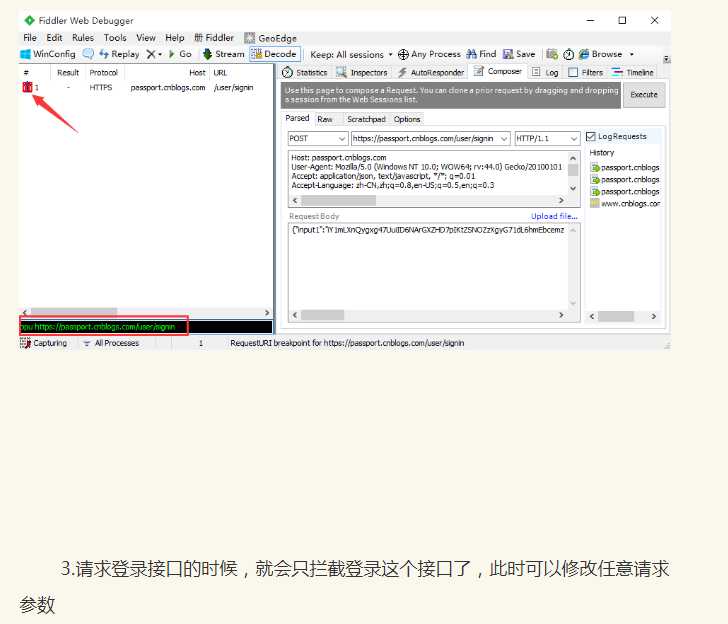Switch to the Composer tab
The height and width of the screenshot is (624, 728).
[x=497, y=72]
